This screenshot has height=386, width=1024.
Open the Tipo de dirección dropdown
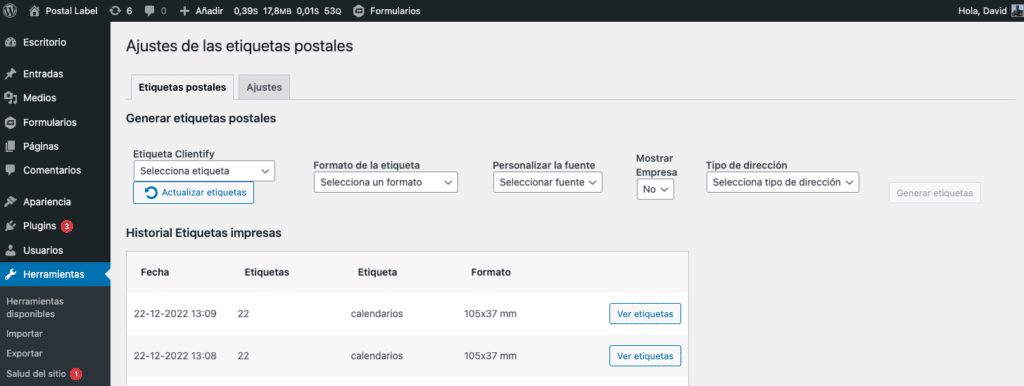[782, 182]
